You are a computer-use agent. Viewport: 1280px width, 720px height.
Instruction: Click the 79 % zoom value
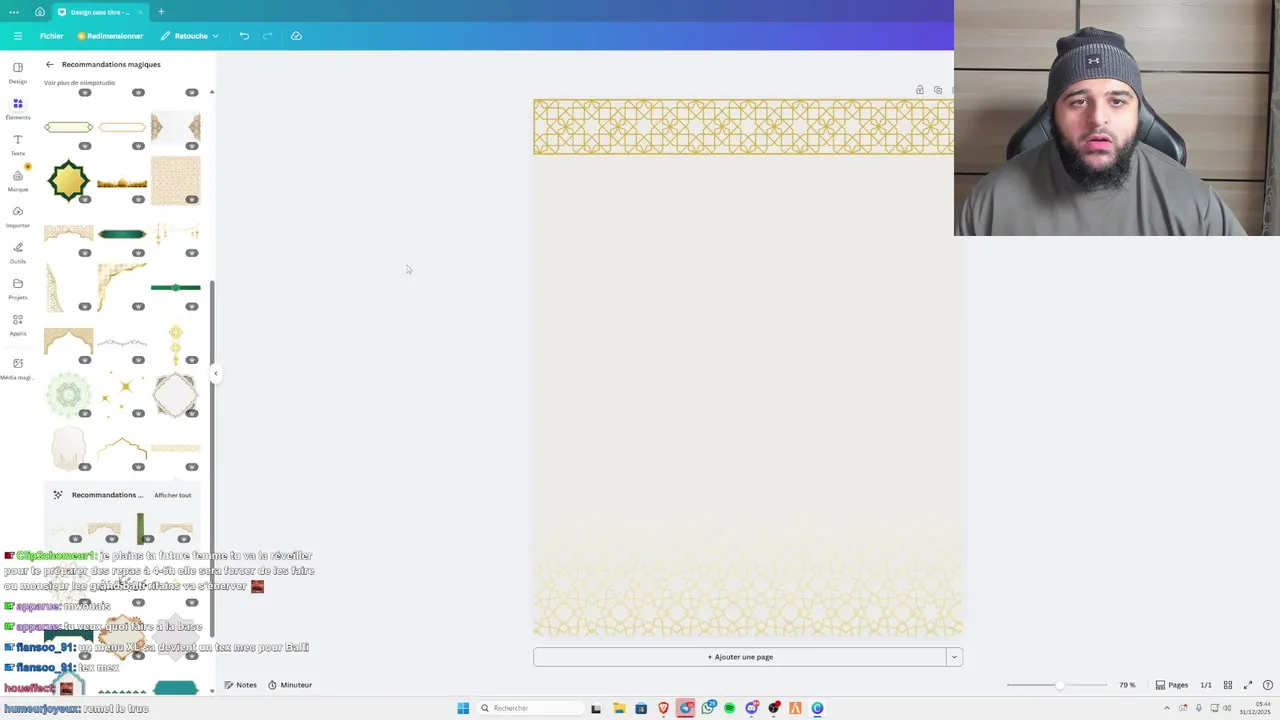[x=1127, y=685]
